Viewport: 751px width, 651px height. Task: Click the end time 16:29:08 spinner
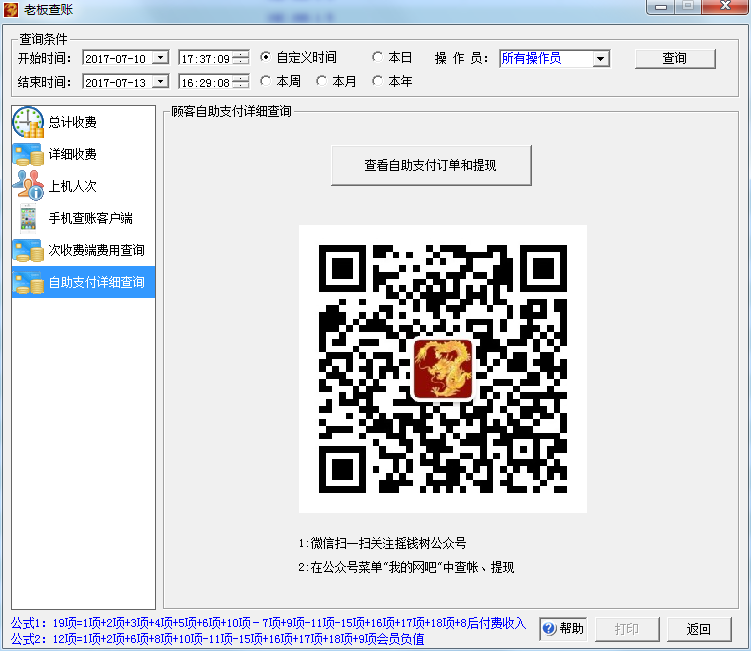click(x=241, y=82)
